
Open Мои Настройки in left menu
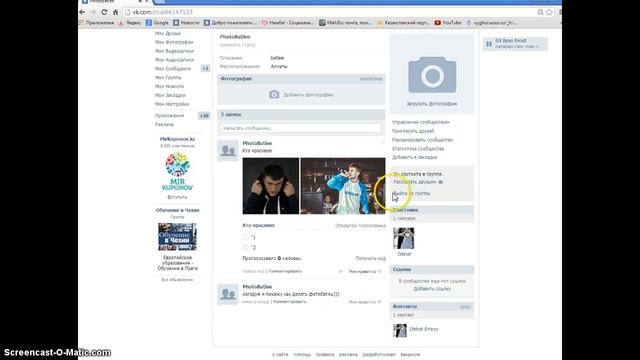172,104
